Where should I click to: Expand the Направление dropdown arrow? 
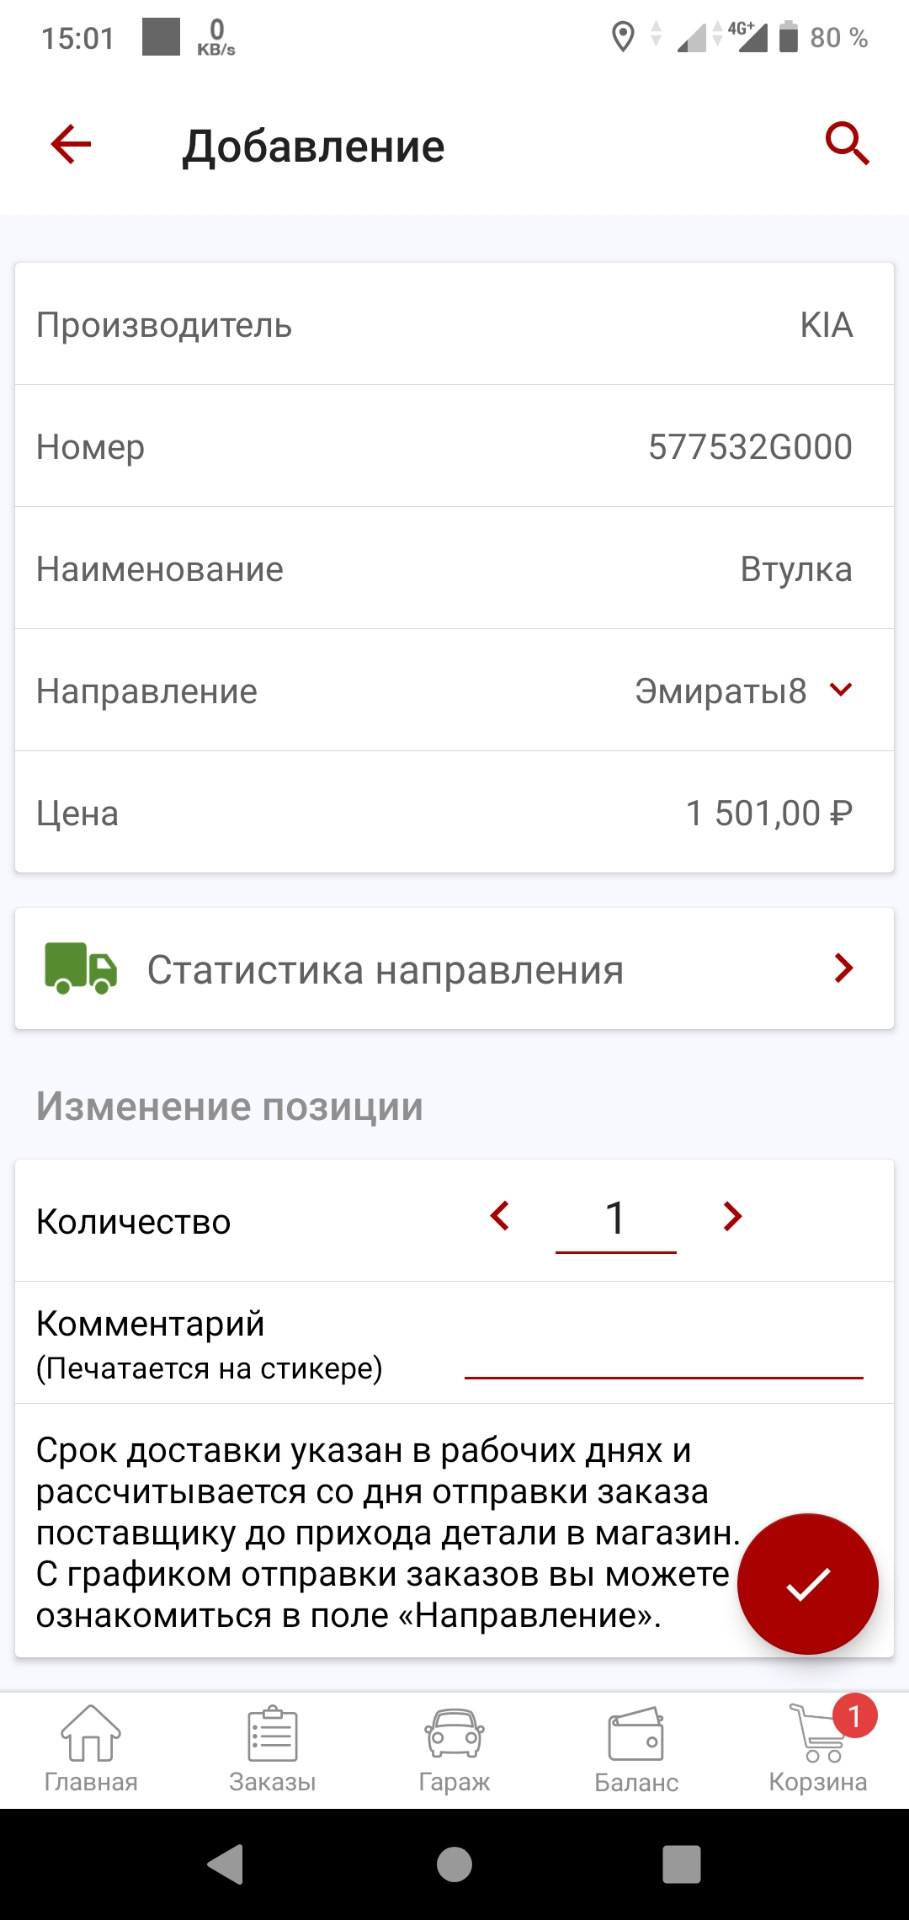tap(842, 690)
